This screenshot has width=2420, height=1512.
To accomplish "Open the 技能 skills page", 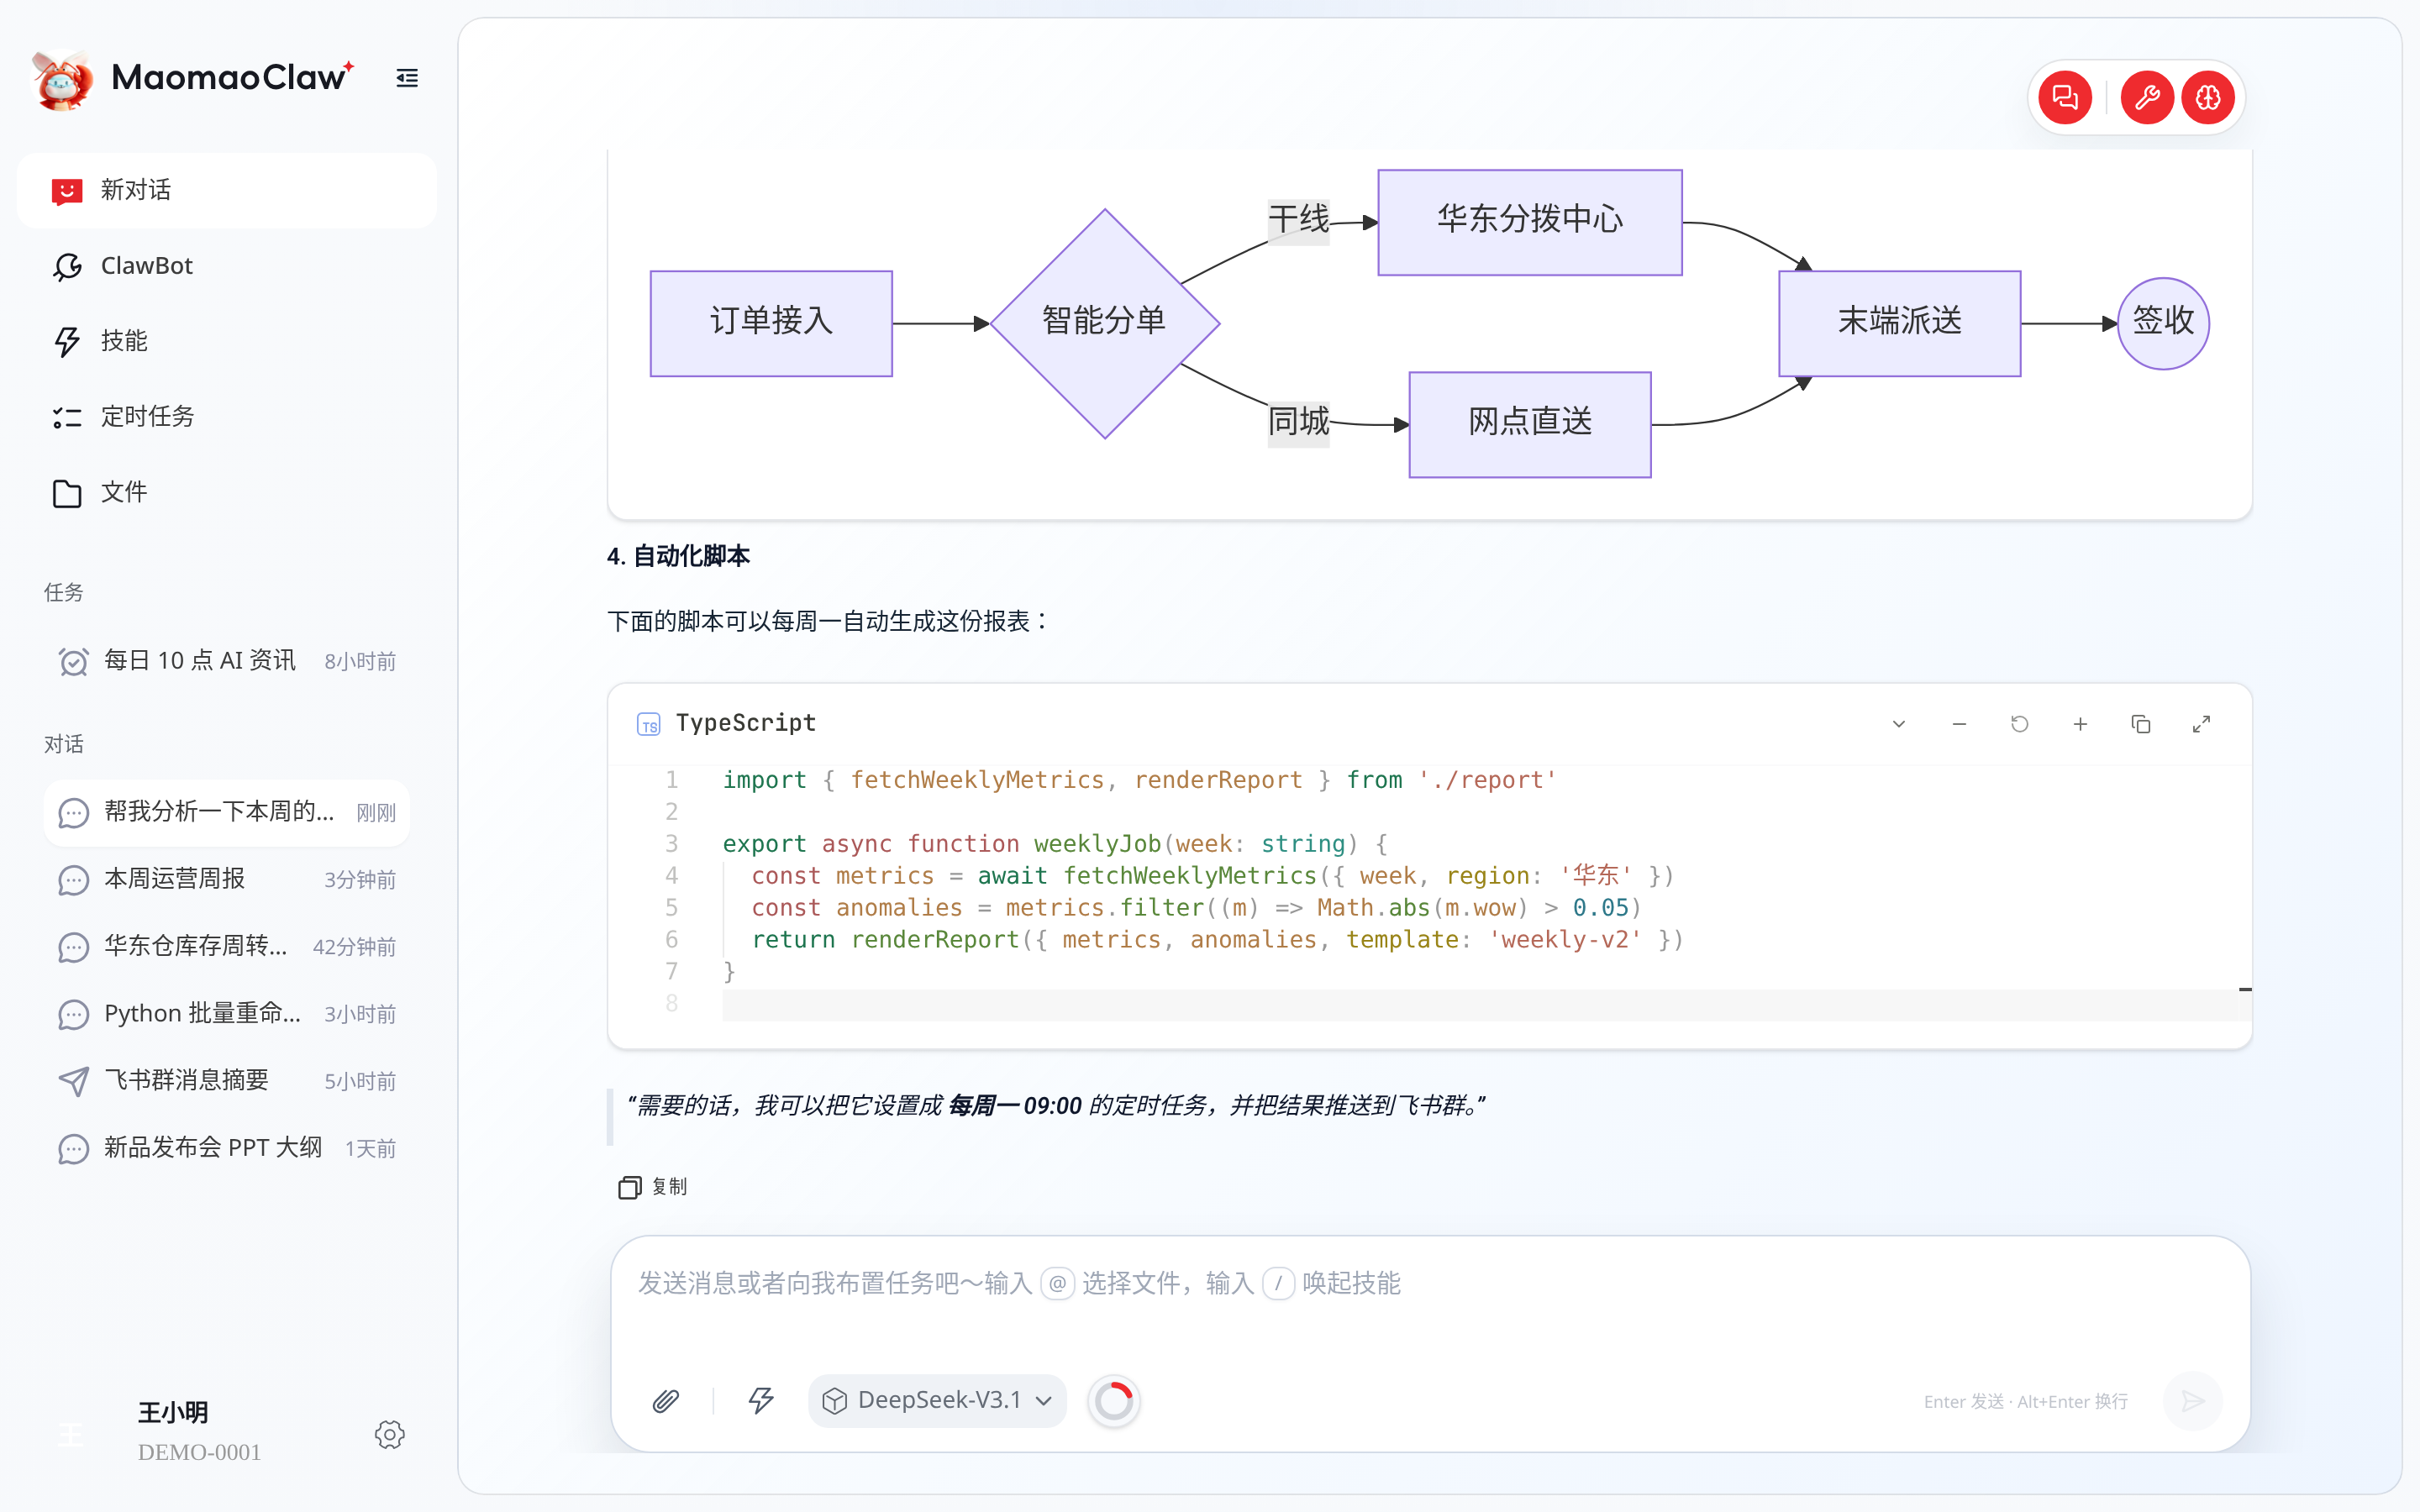I will (227, 341).
